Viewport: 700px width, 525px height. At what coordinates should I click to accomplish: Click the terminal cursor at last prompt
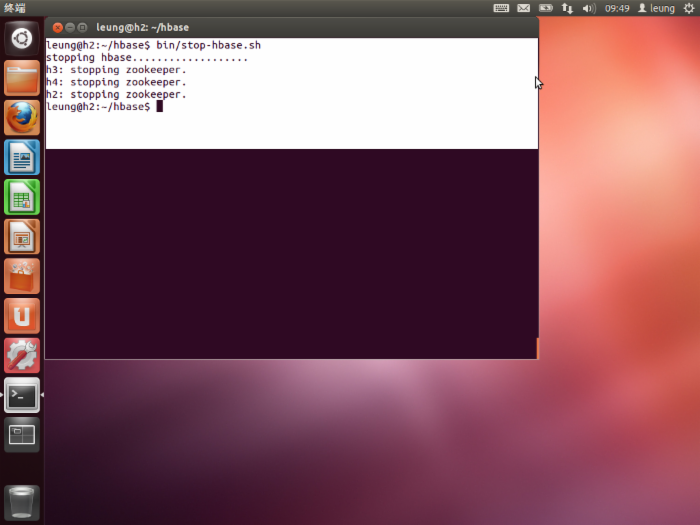coord(160,107)
